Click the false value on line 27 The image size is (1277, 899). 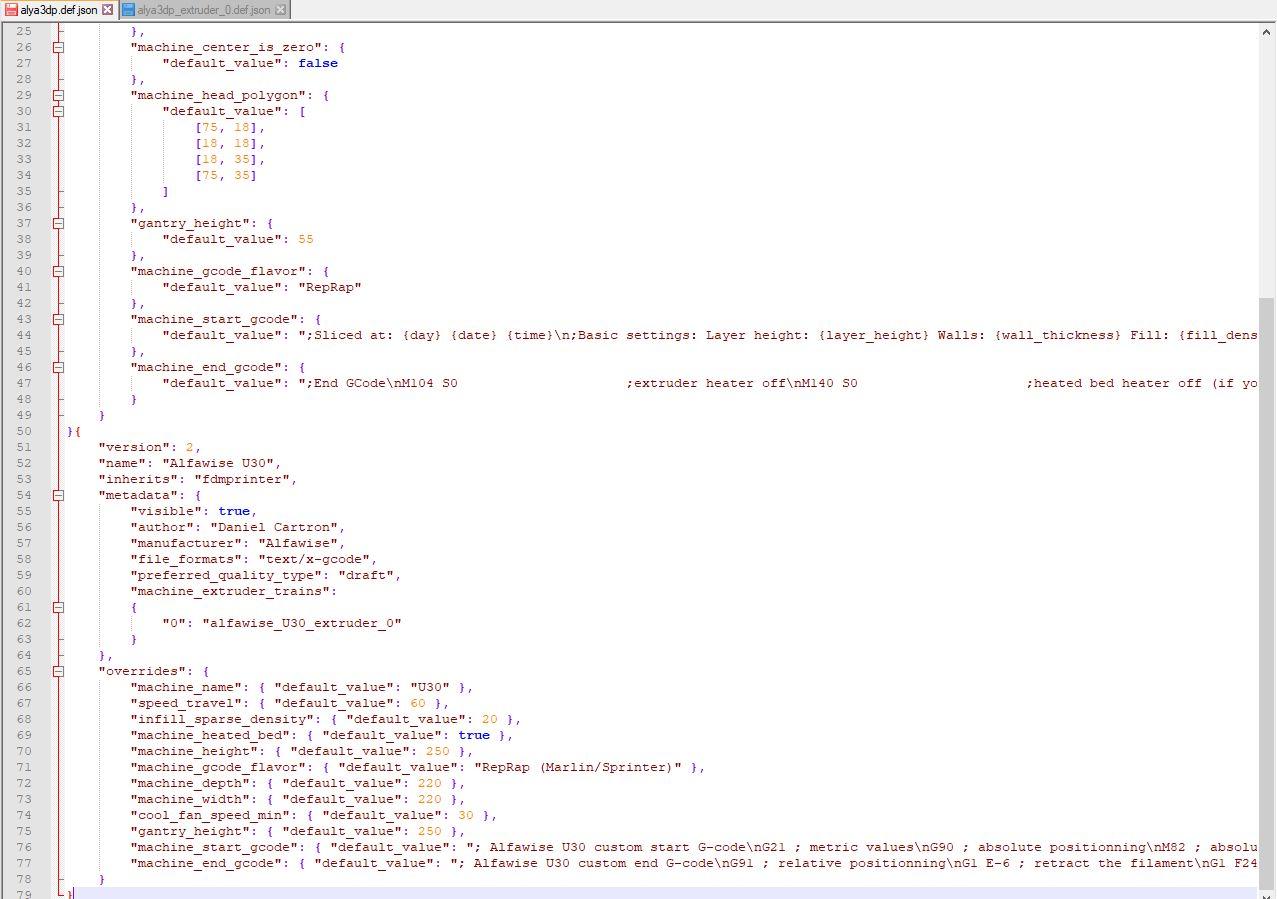[x=318, y=63]
